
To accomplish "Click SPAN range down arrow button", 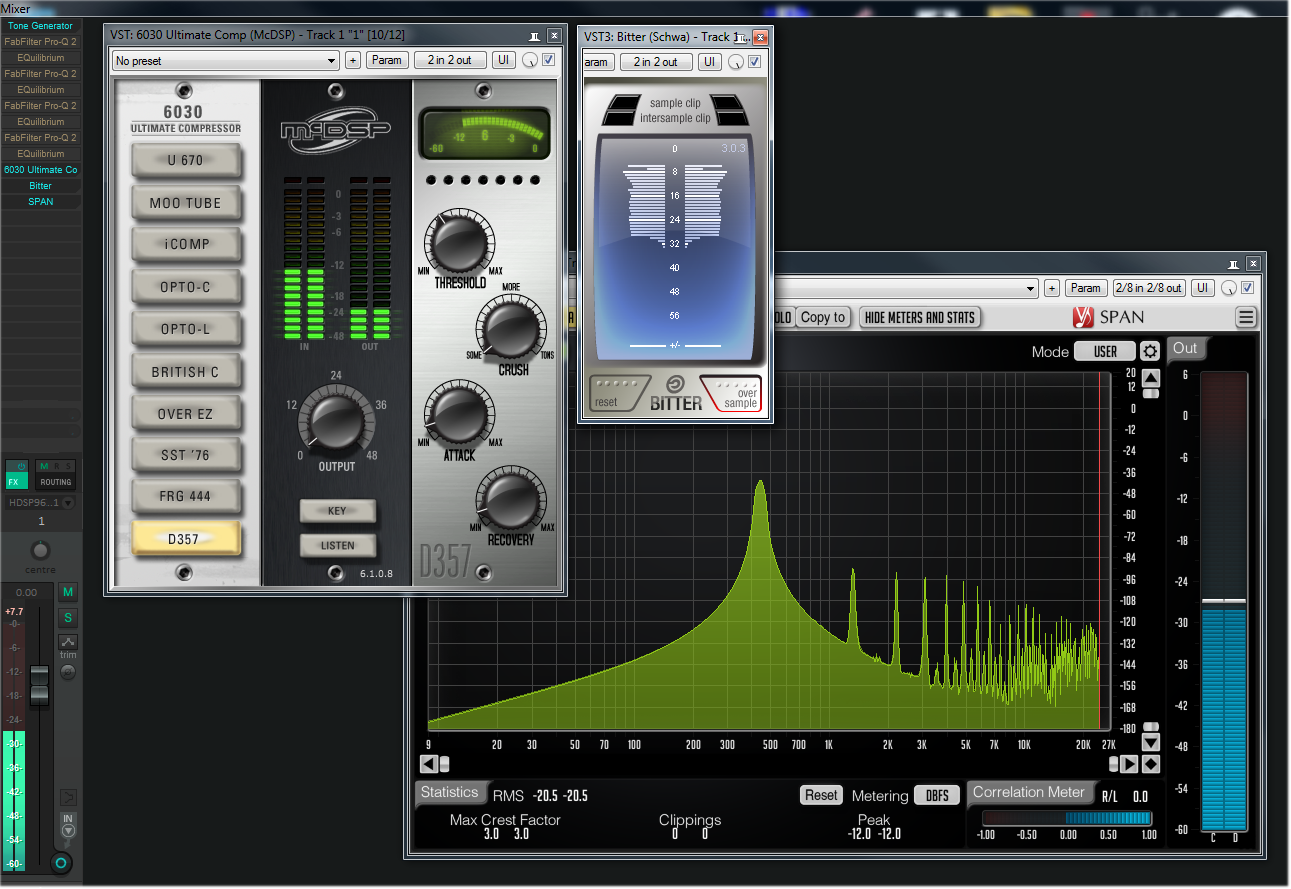I will click(1151, 742).
